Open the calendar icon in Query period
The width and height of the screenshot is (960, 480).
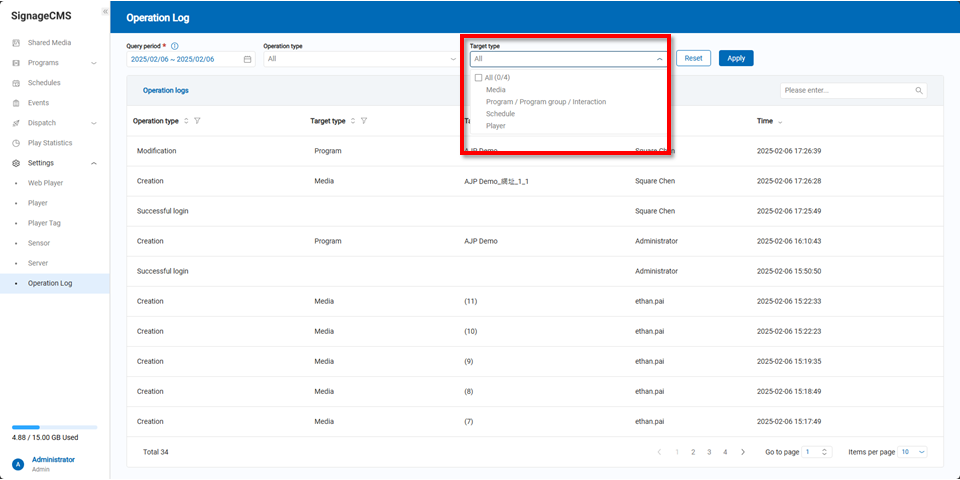(x=248, y=59)
